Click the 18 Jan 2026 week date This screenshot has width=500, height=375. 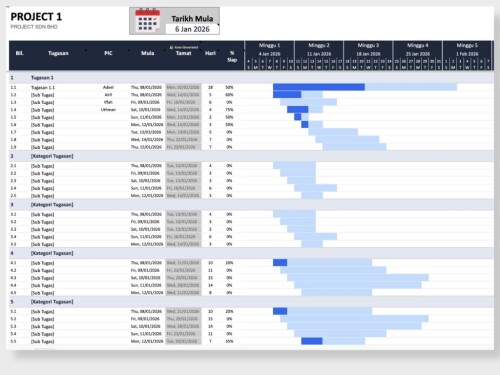point(368,54)
